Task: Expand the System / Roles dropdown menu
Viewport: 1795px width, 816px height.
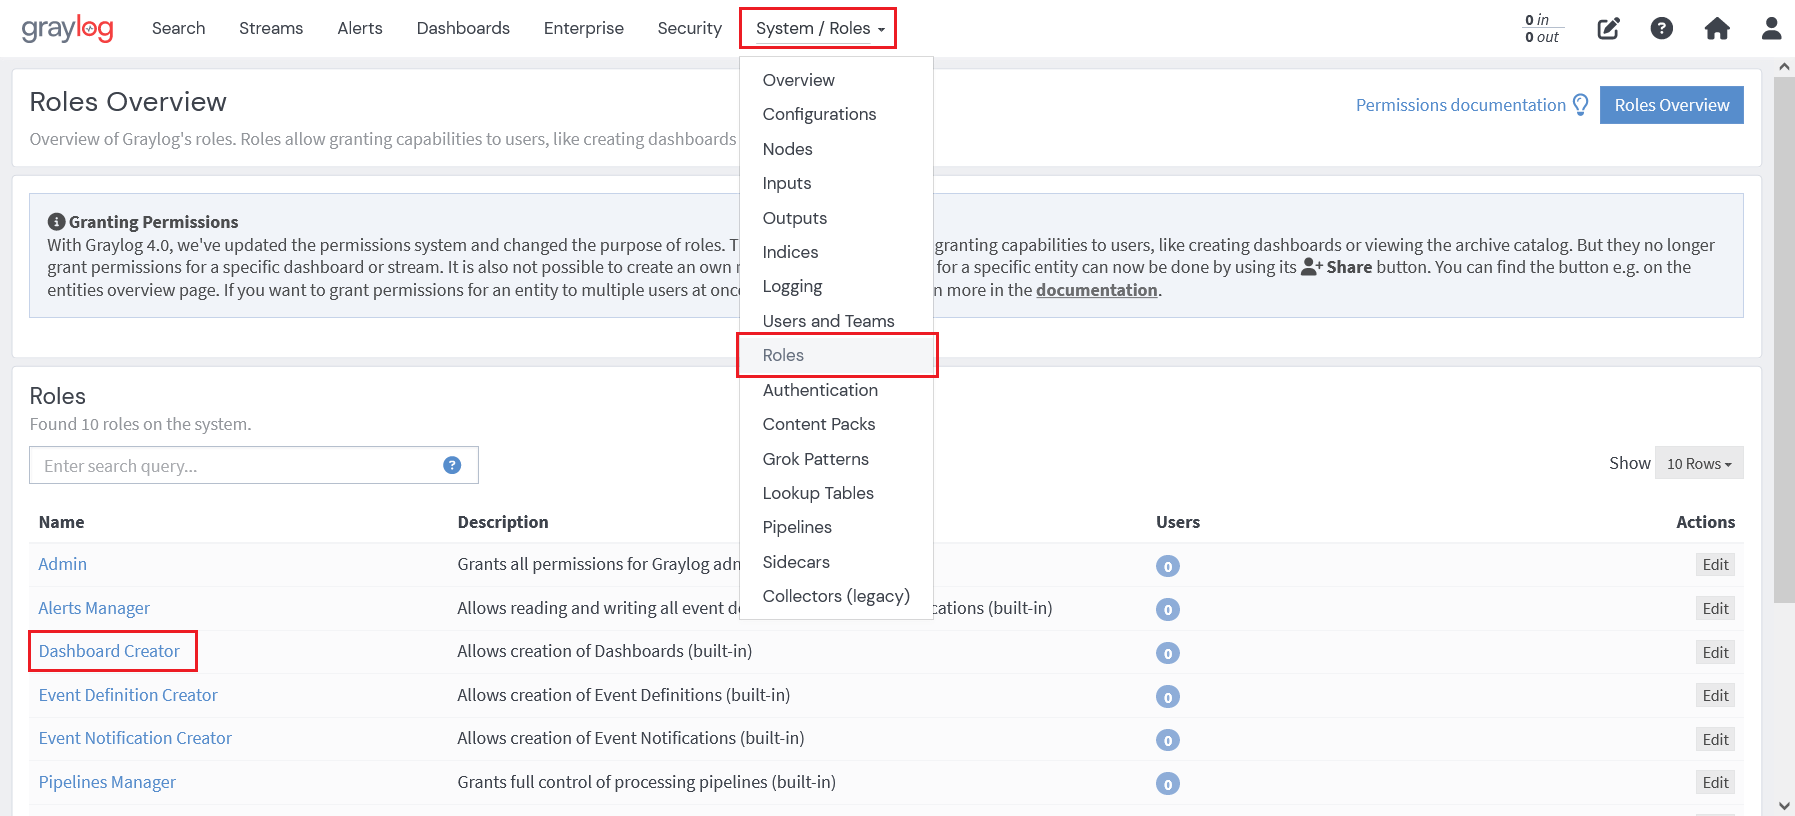Action: click(x=818, y=28)
